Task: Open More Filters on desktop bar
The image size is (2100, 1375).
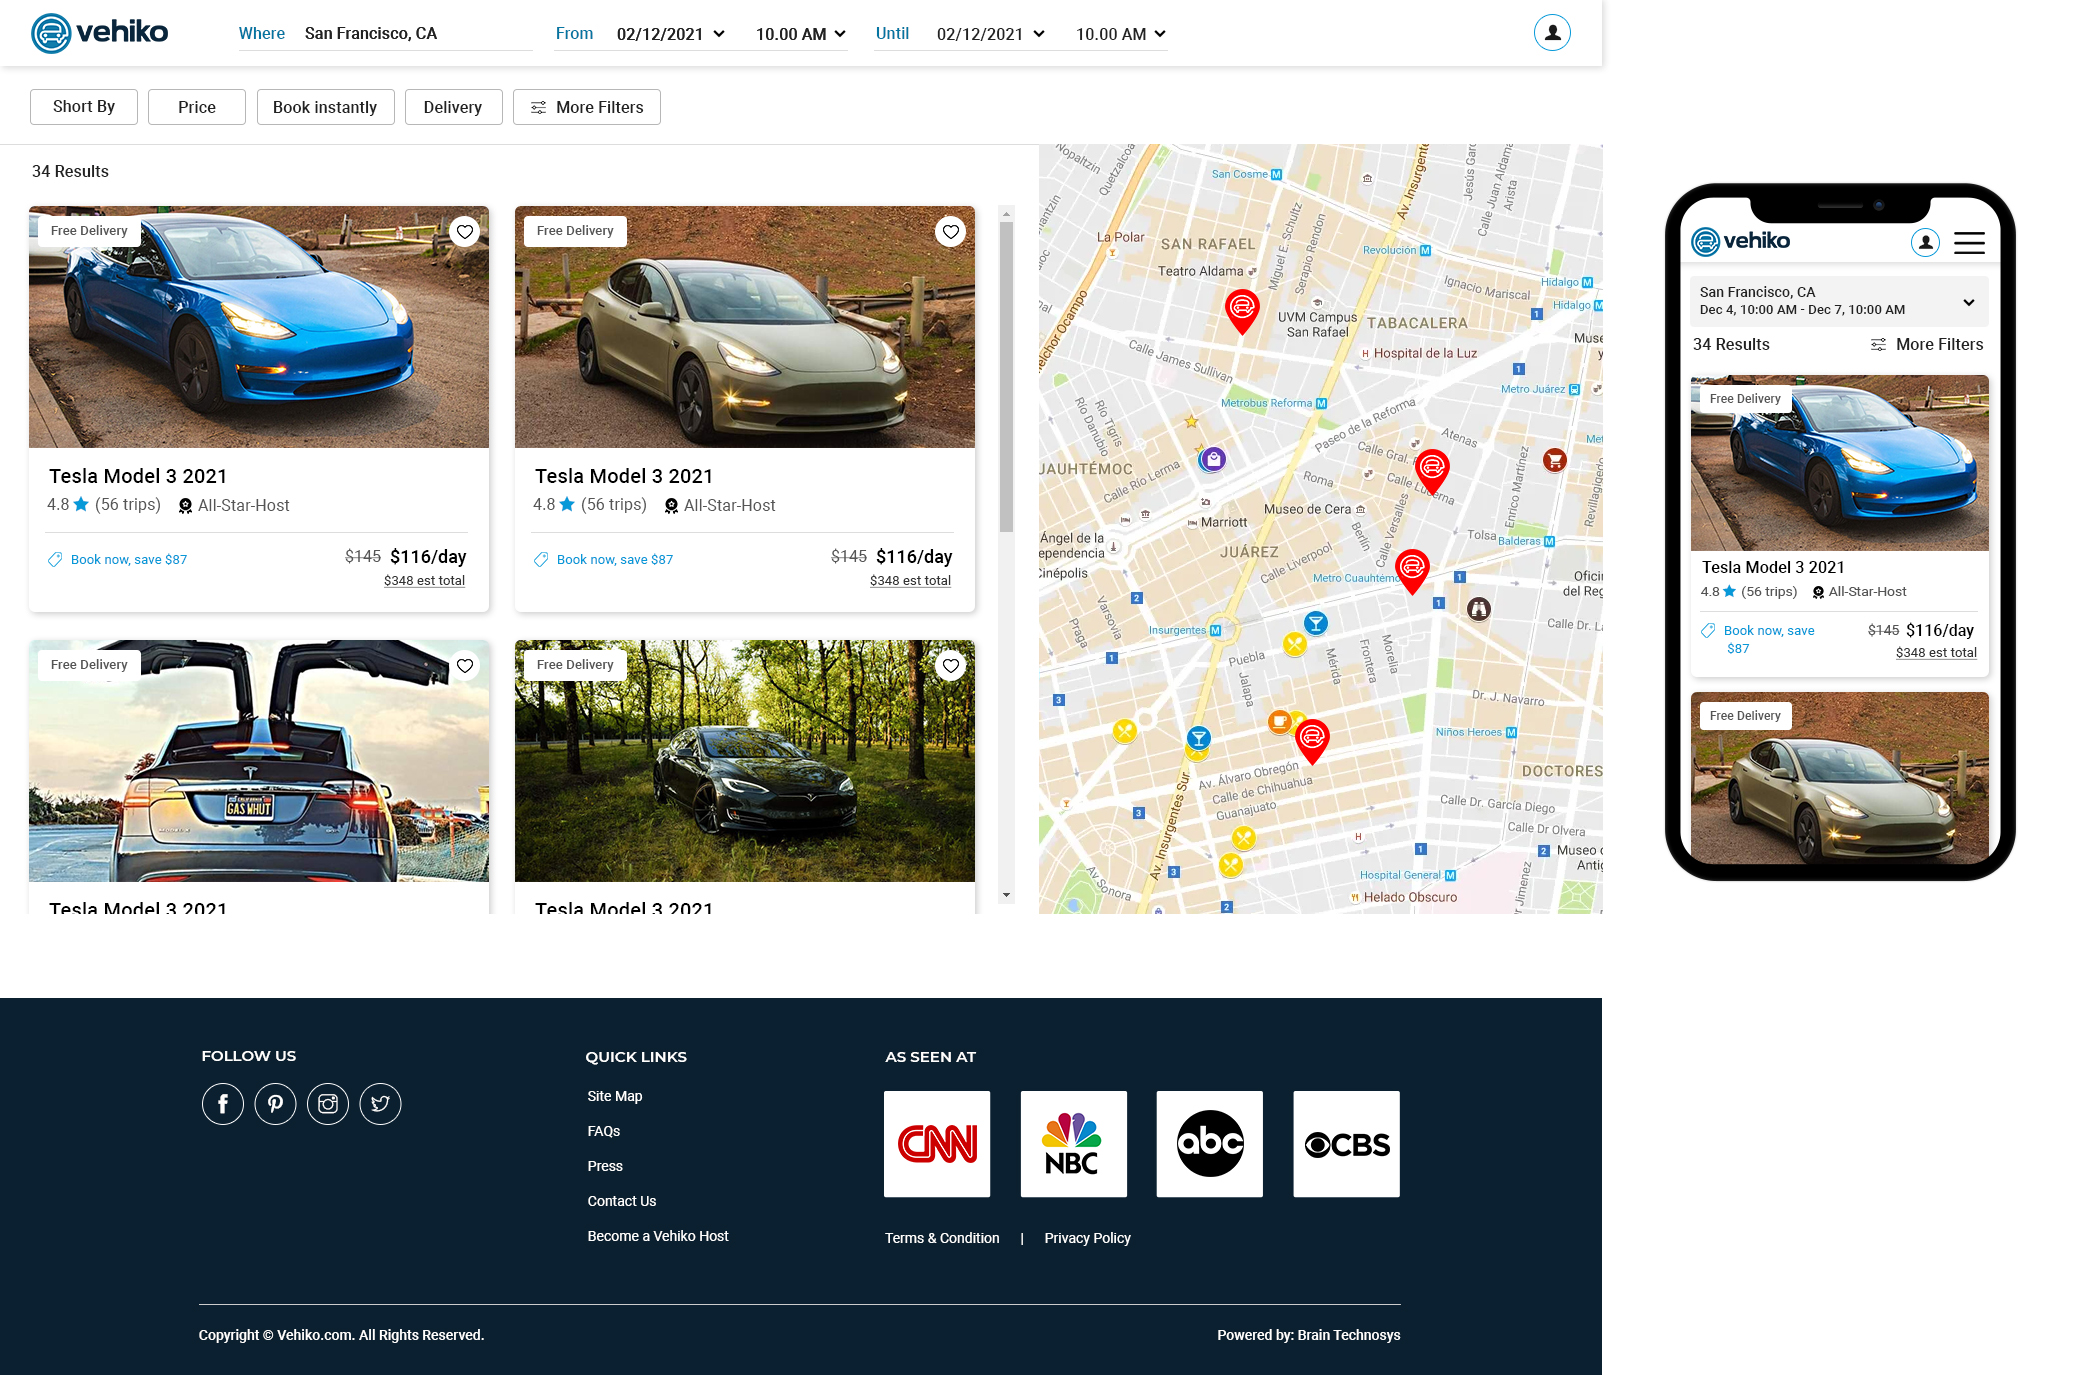Action: (587, 107)
